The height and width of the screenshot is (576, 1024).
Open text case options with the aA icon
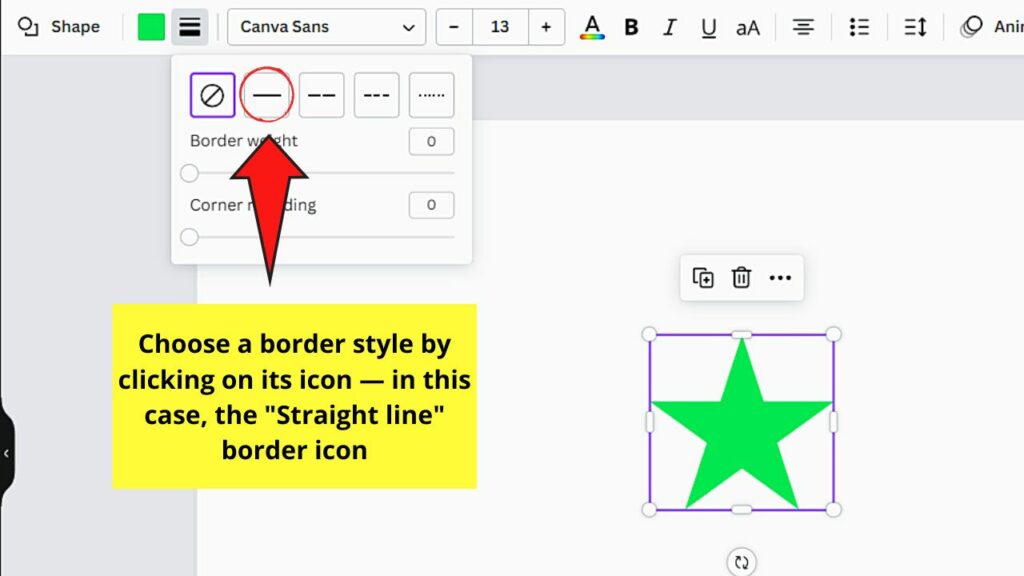point(748,27)
